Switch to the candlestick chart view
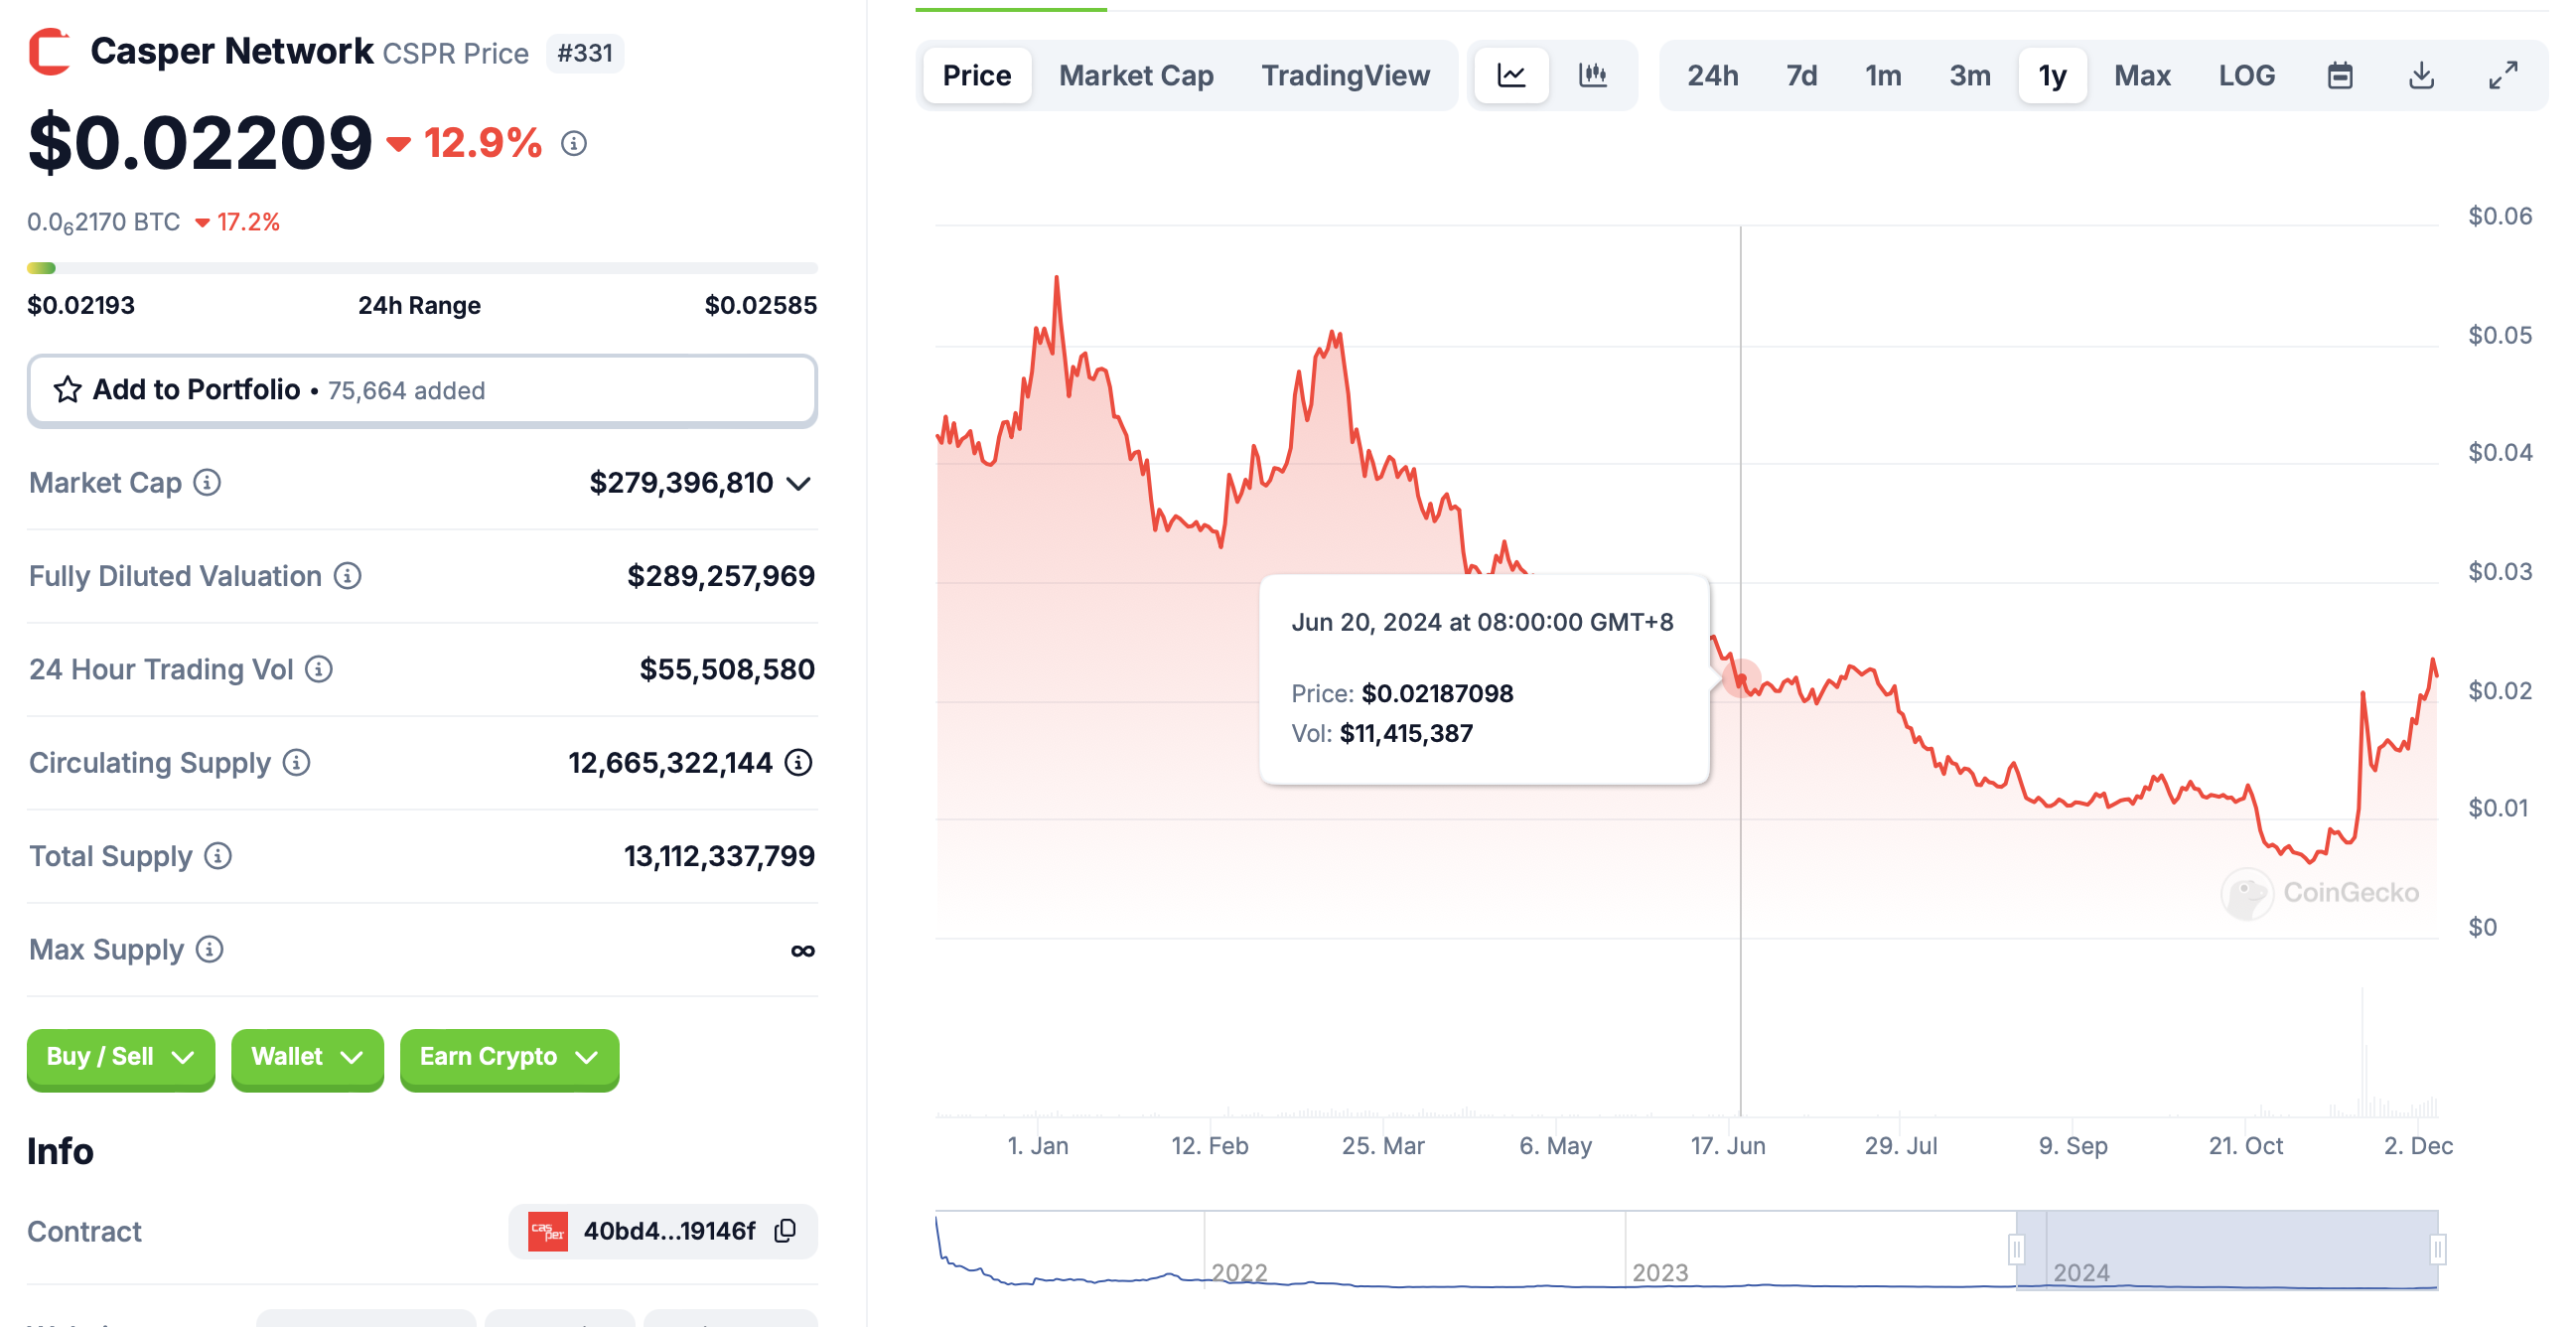The image size is (2576, 1327). pyautogui.click(x=1592, y=75)
